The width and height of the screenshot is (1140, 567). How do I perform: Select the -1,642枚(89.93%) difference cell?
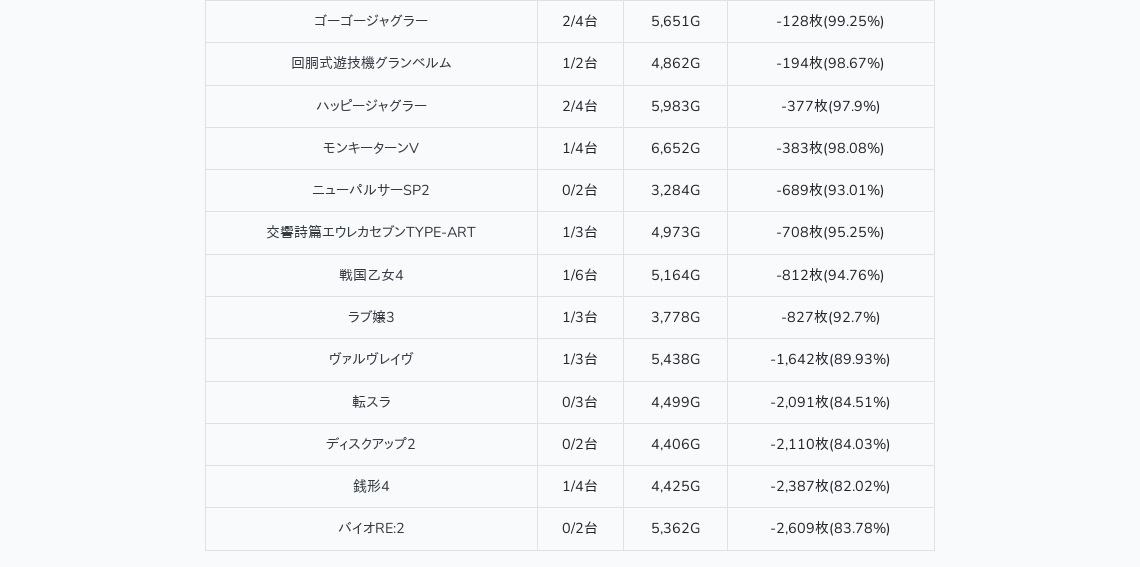tap(830, 359)
